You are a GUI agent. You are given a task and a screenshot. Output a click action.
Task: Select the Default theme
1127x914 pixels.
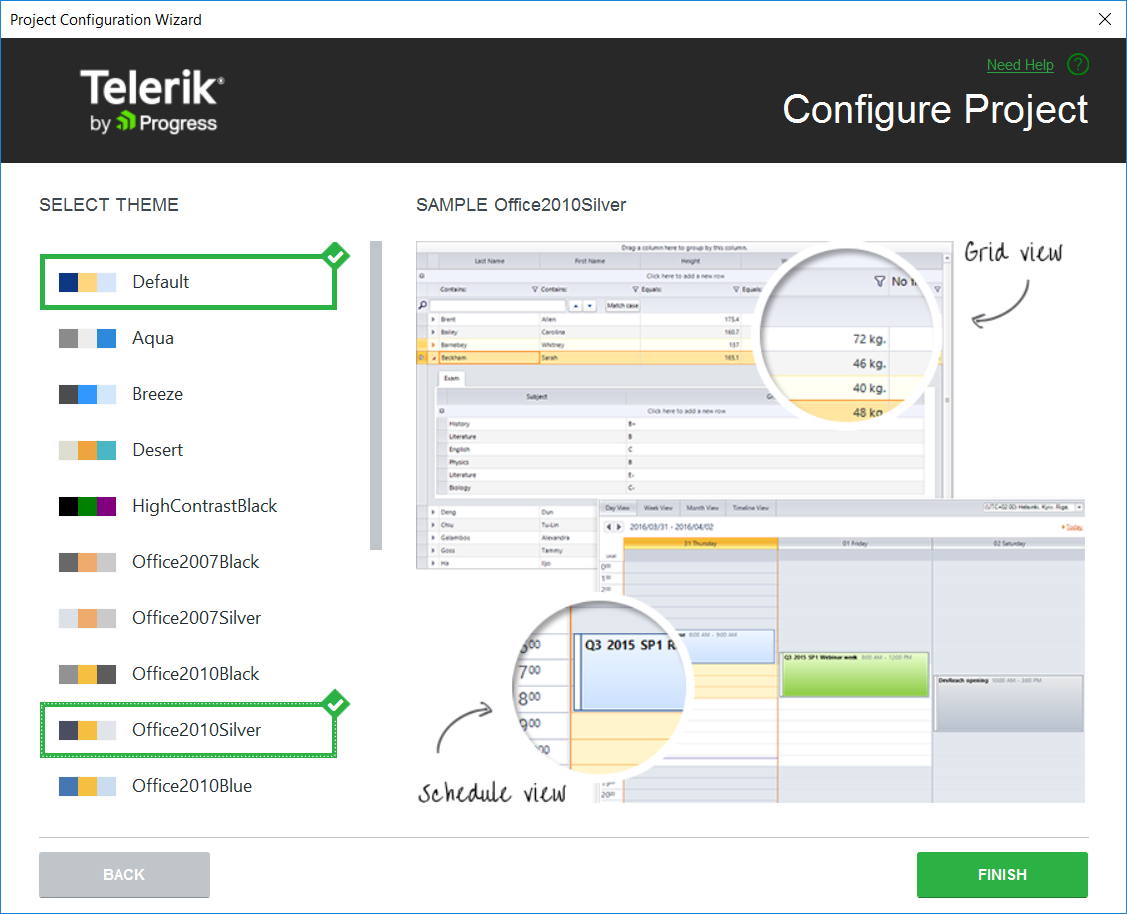point(188,282)
